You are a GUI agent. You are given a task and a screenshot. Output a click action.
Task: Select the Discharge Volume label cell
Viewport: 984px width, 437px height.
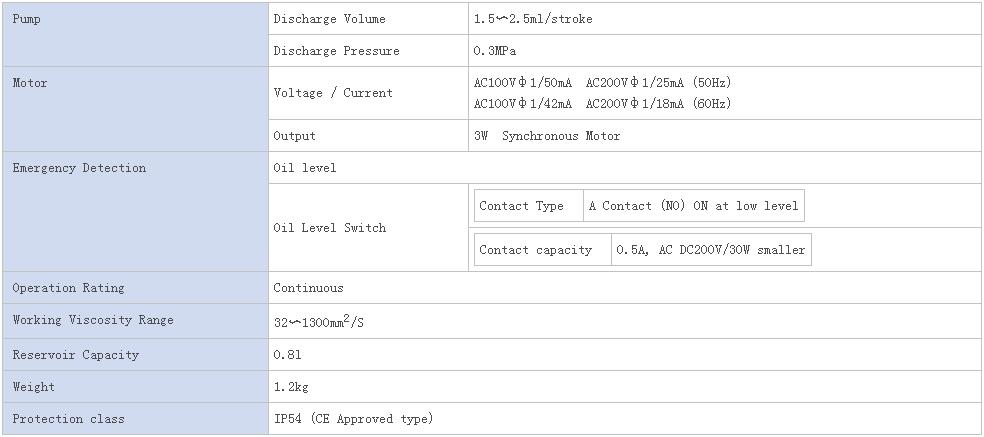click(368, 19)
